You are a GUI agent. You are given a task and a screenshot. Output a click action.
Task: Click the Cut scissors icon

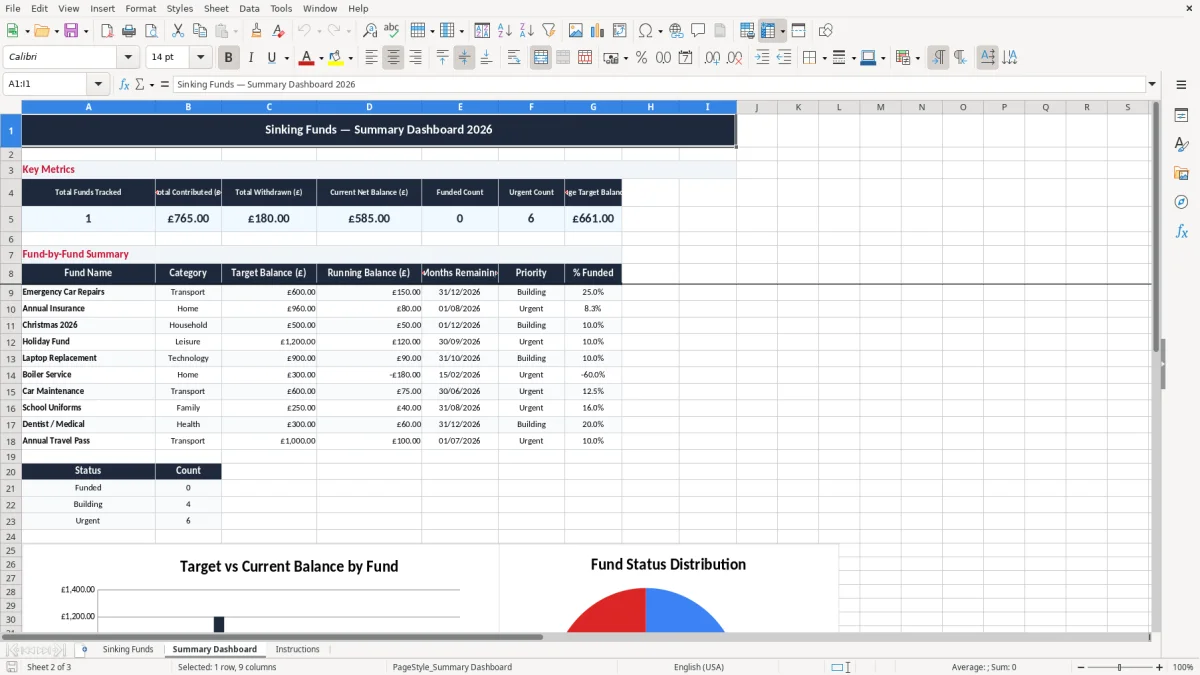tap(178, 31)
